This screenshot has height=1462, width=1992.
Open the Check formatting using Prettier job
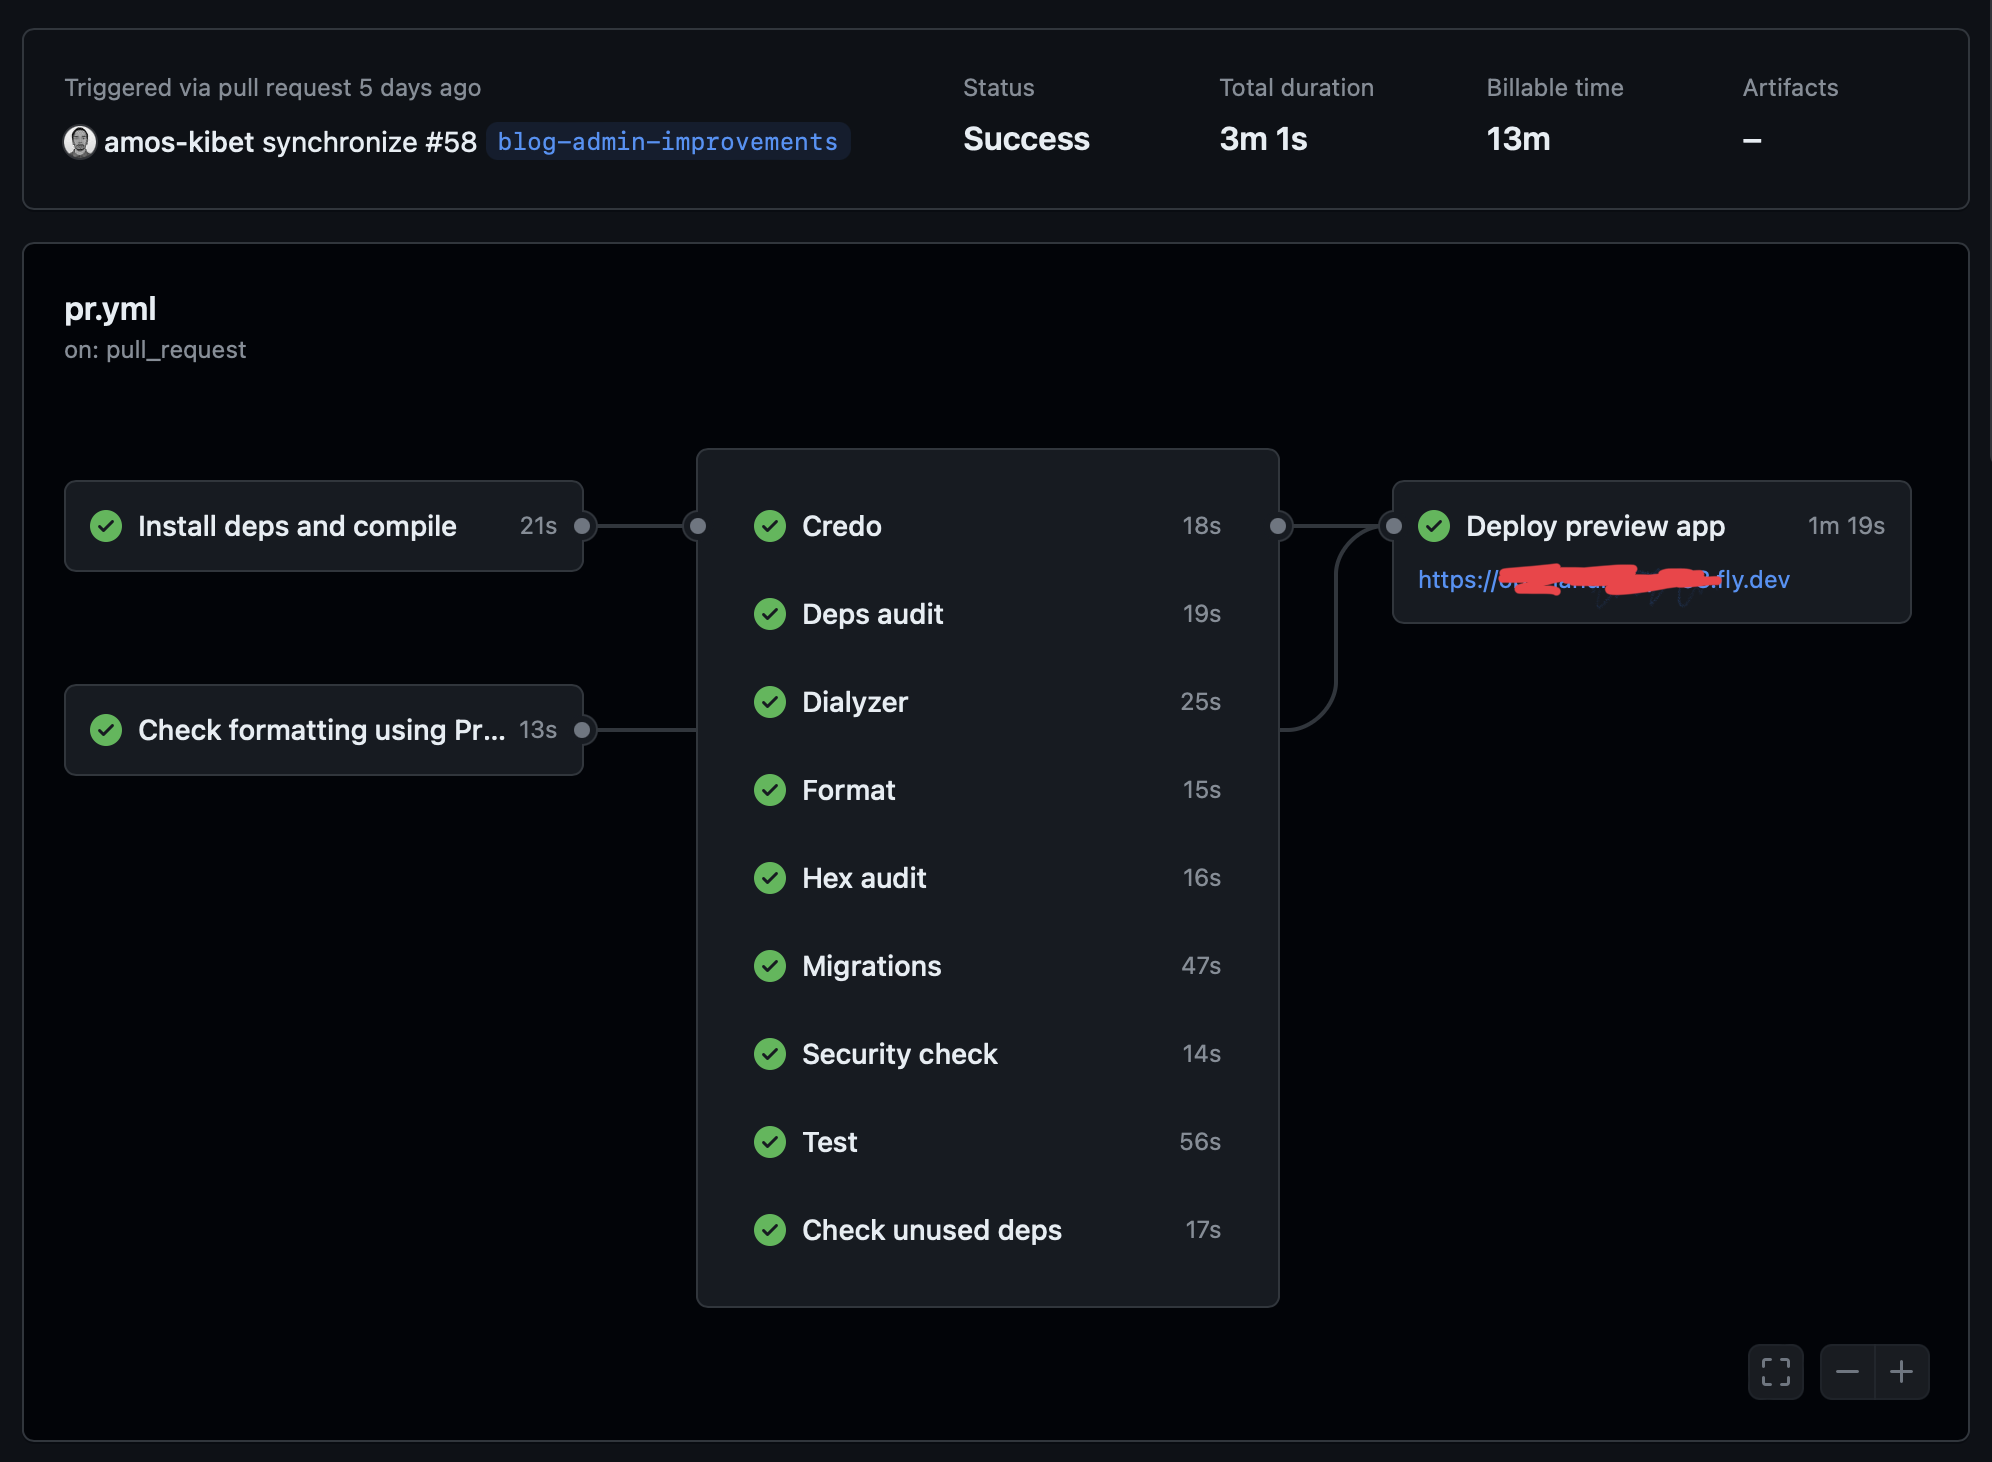321,730
